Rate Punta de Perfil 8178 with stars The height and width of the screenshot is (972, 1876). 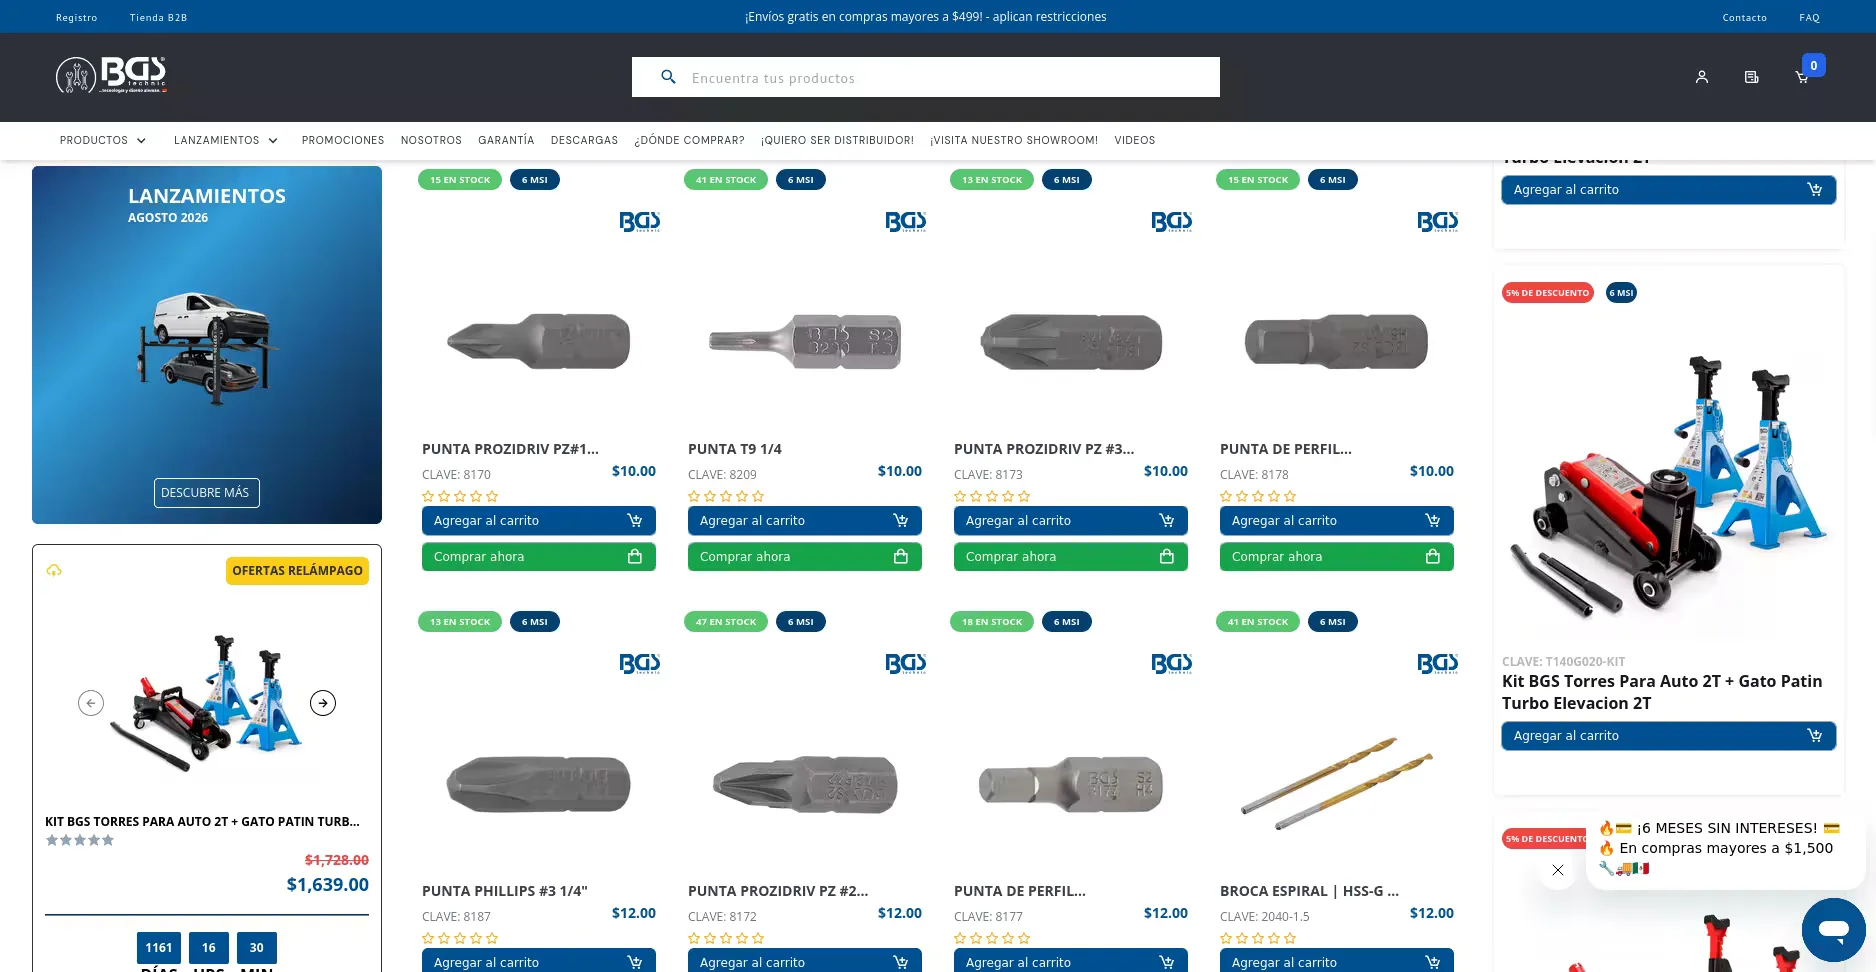coord(1258,496)
